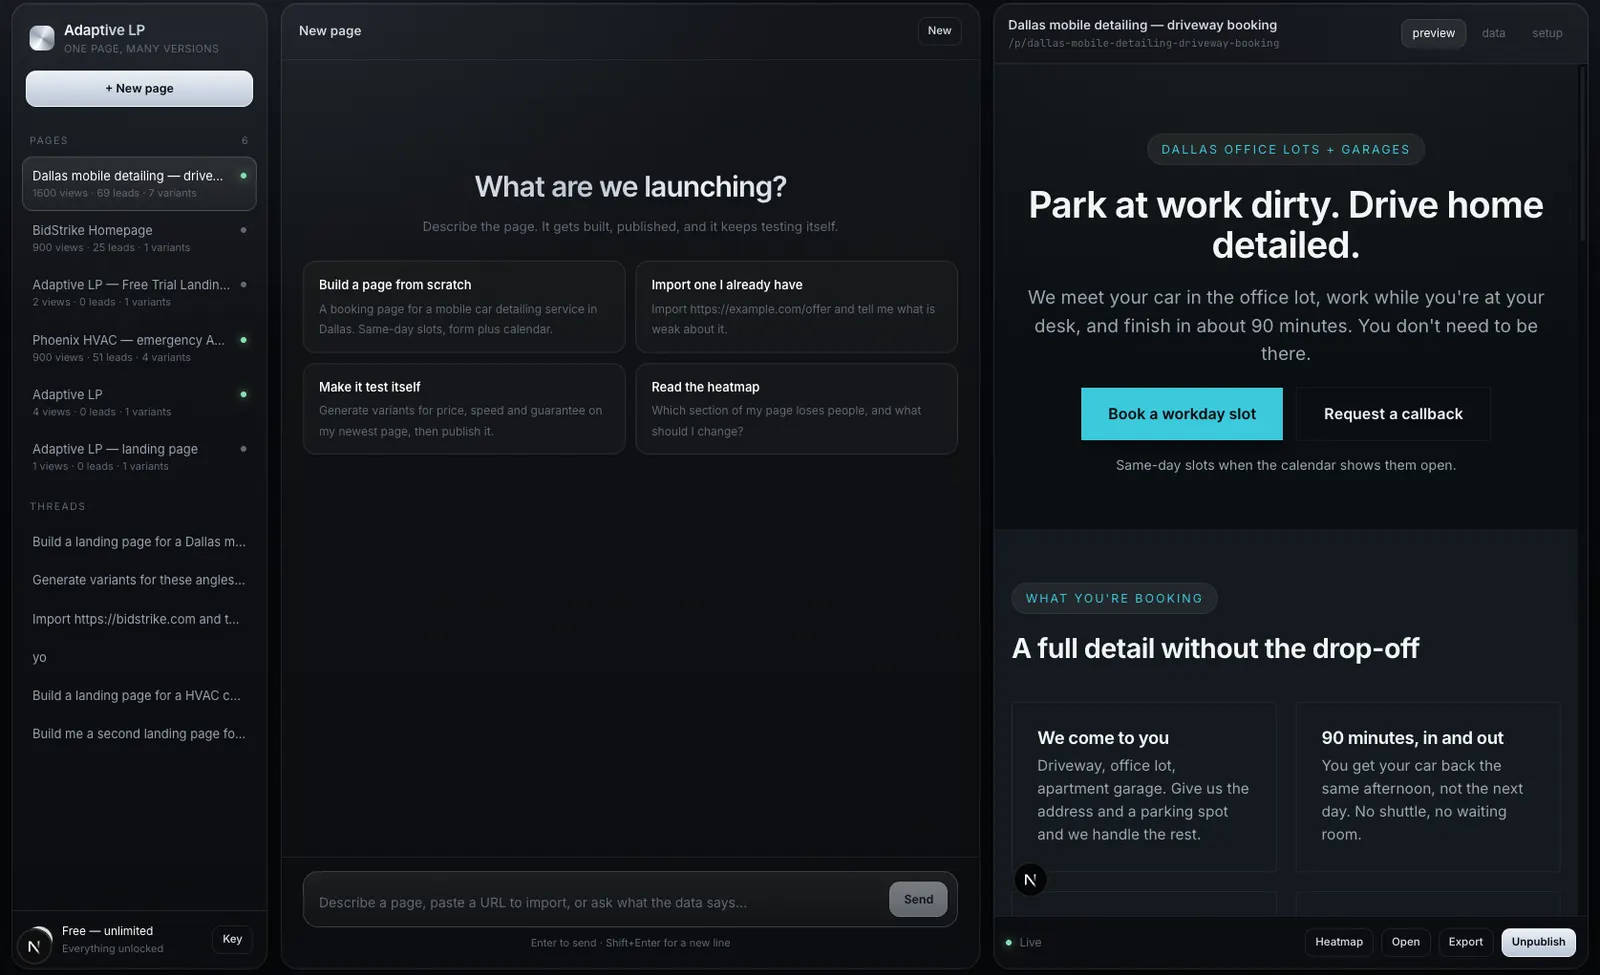Open thread Generate variants for these angles
The width and height of the screenshot is (1600, 975).
[x=139, y=580]
